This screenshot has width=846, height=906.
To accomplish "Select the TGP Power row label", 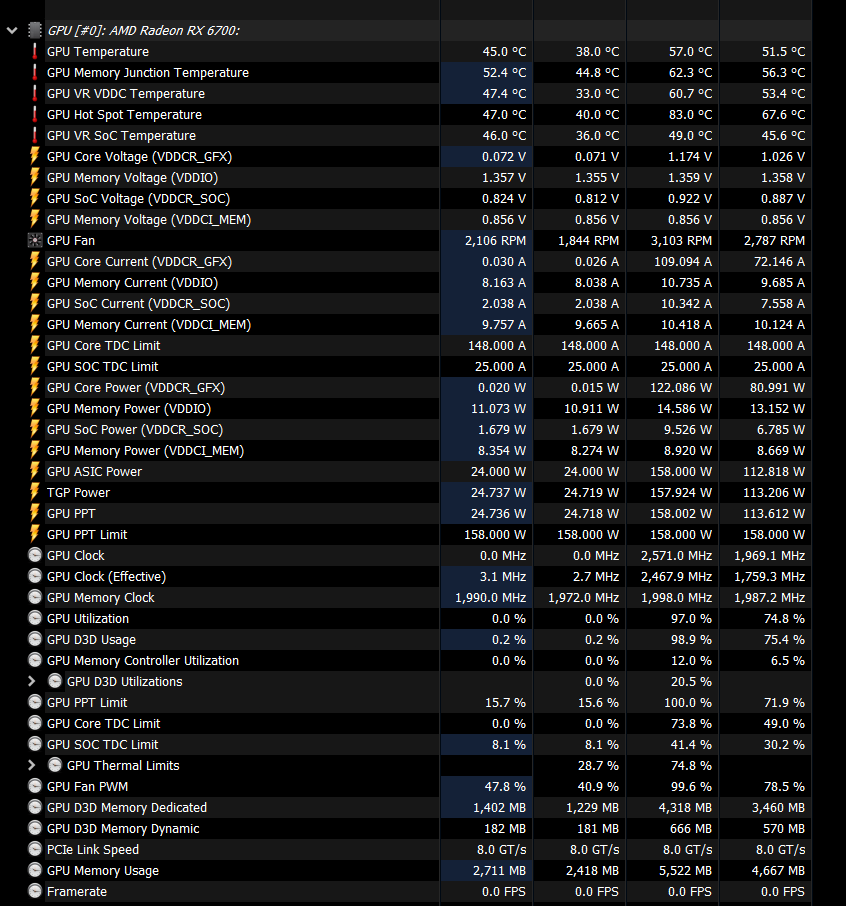I will [78, 492].
